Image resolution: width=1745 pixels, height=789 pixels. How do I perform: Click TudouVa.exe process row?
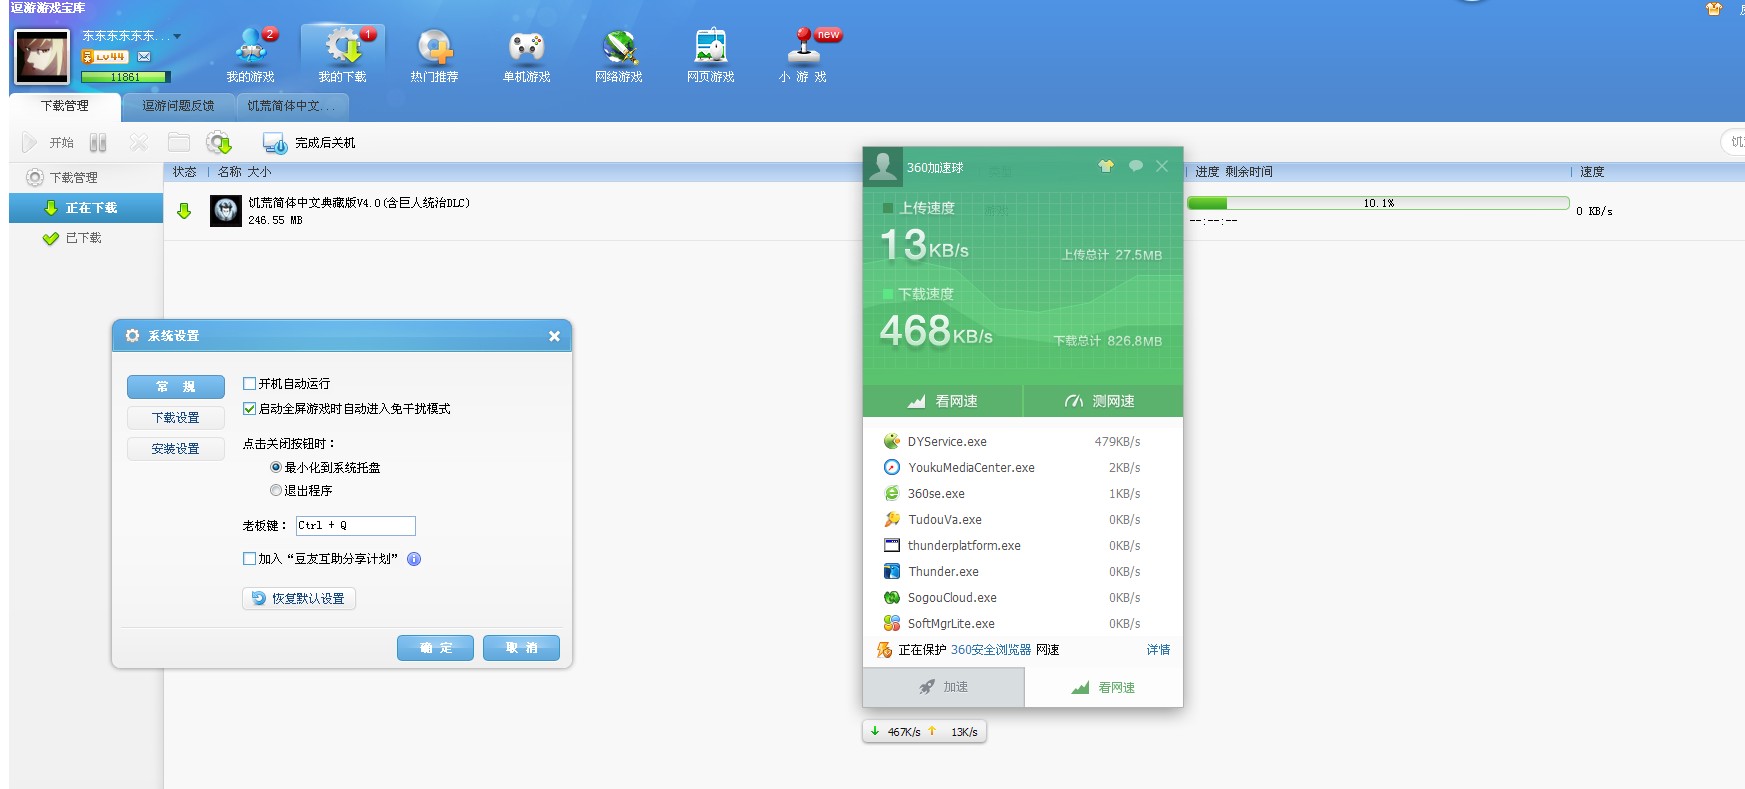[1022, 519]
